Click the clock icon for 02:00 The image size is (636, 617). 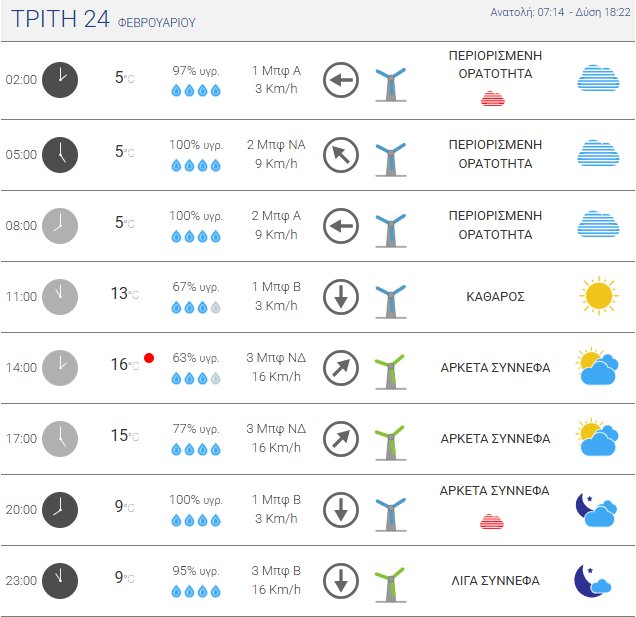coord(60,80)
